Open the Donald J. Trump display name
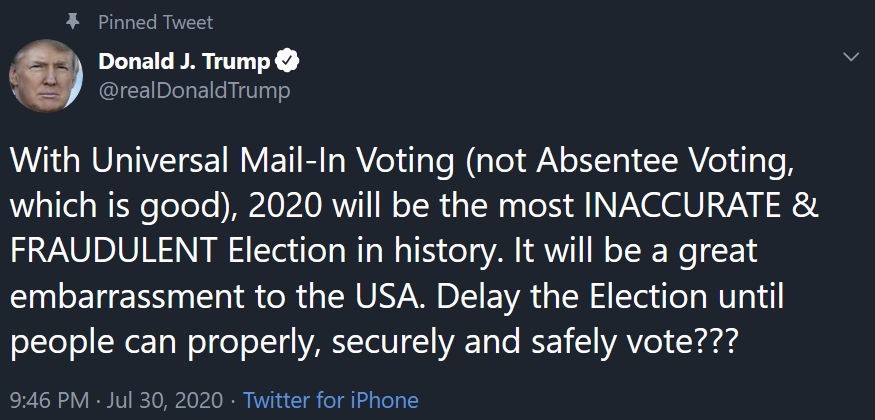The image size is (875, 420). 184,62
